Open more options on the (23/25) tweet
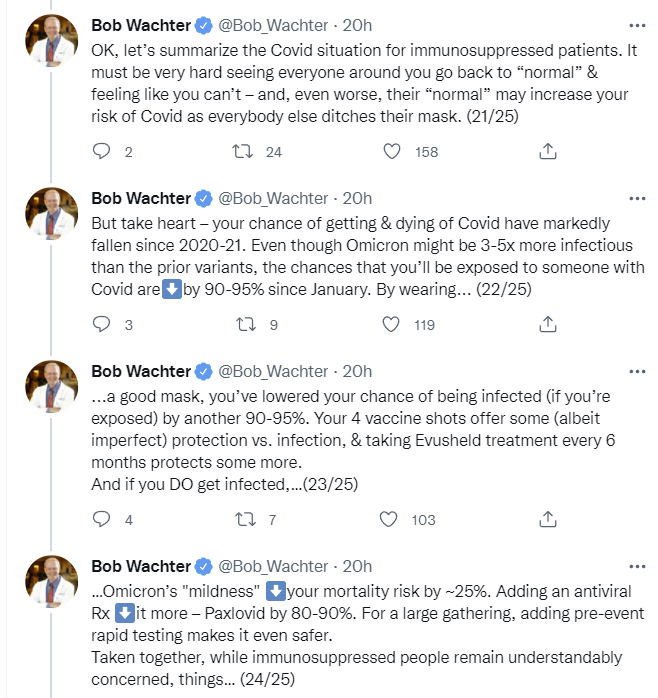Screen dimensions: 658x698 [636, 370]
